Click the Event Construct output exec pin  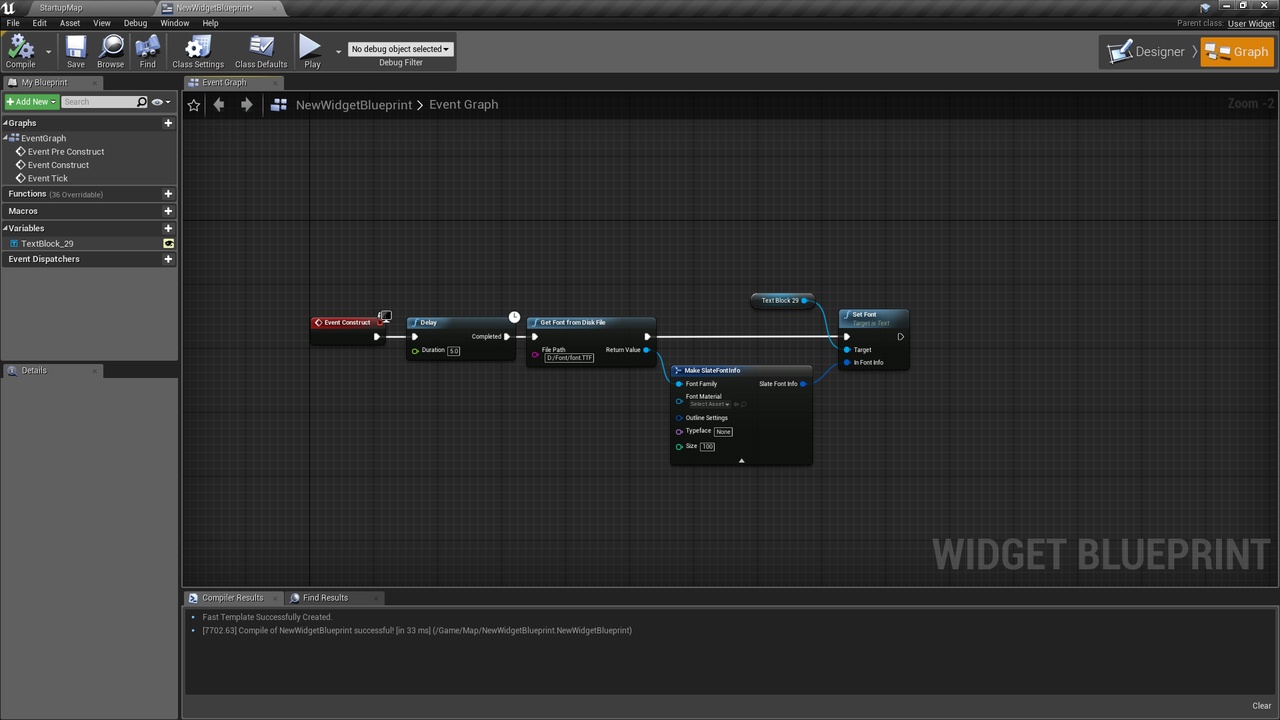376,337
